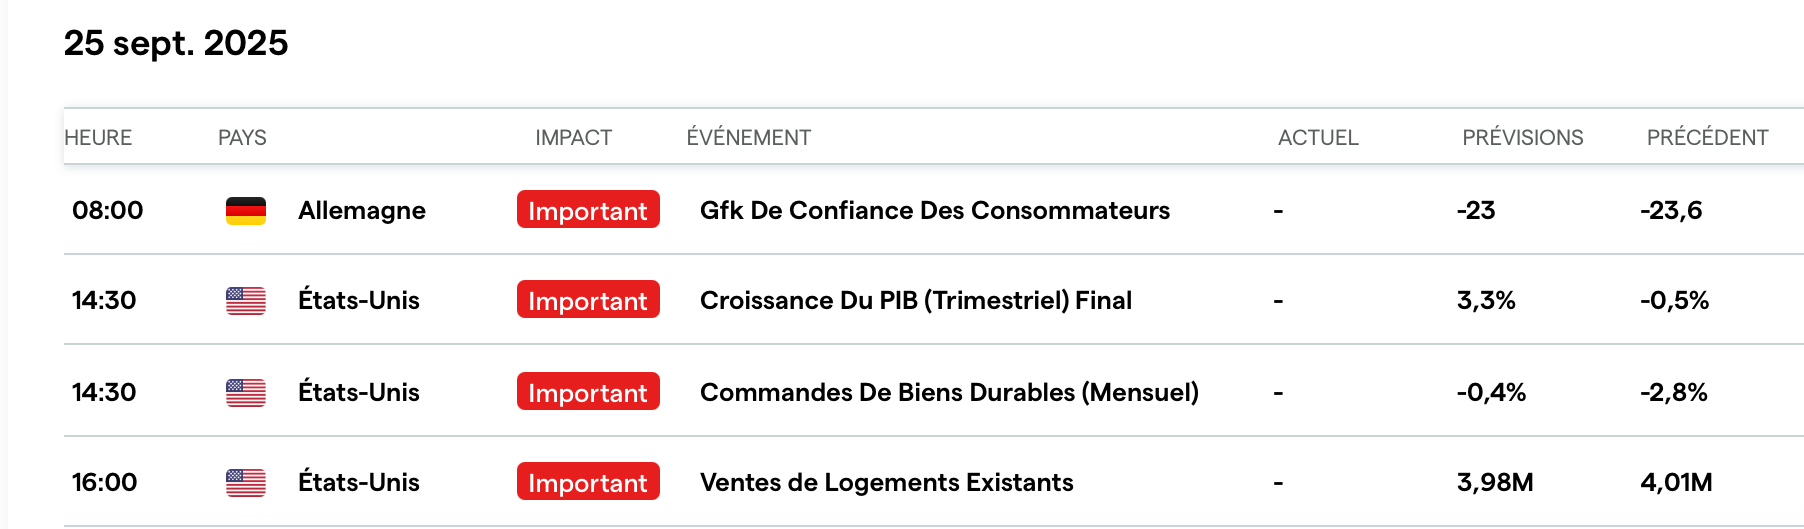The height and width of the screenshot is (529, 1804).
Task: Open Gfk De Confiance Des Consommateurs event
Action: tap(934, 210)
